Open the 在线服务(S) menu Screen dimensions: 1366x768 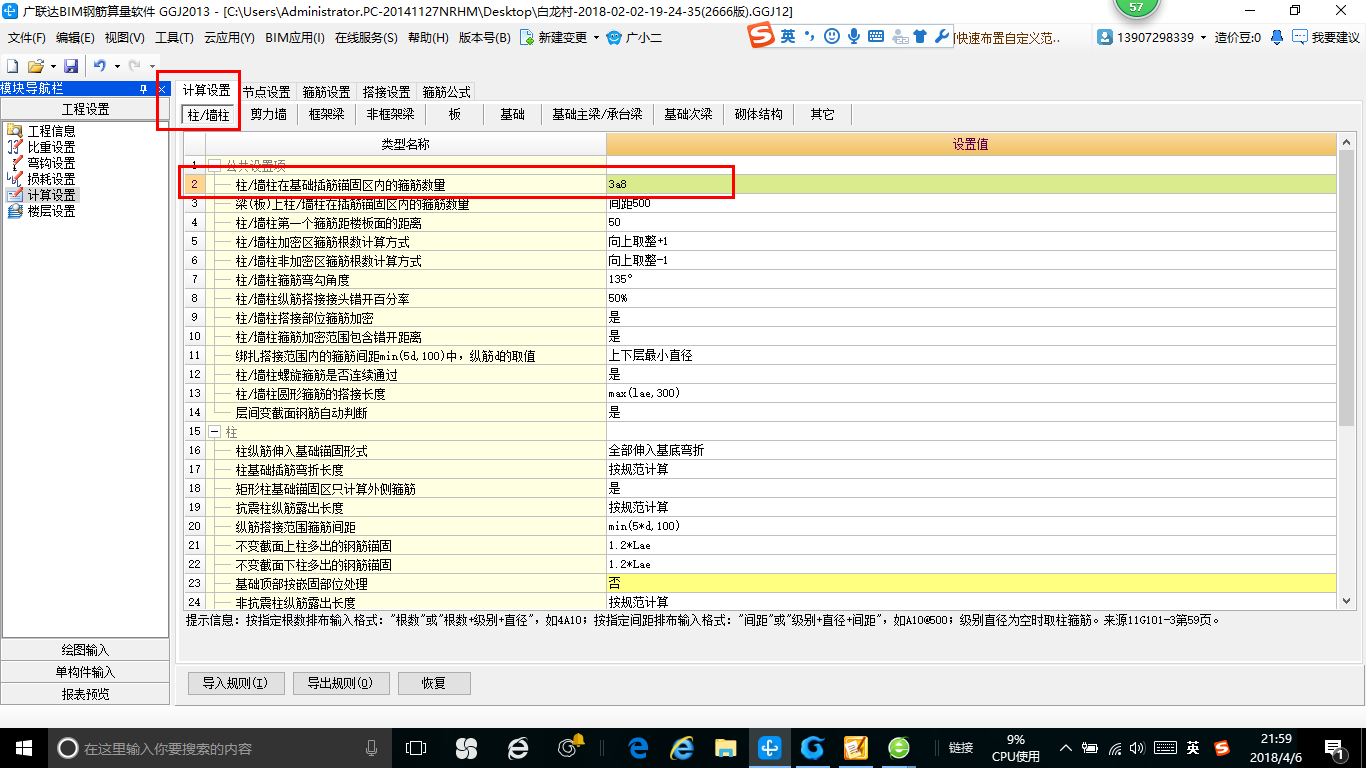pyautogui.click(x=366, y=38)
